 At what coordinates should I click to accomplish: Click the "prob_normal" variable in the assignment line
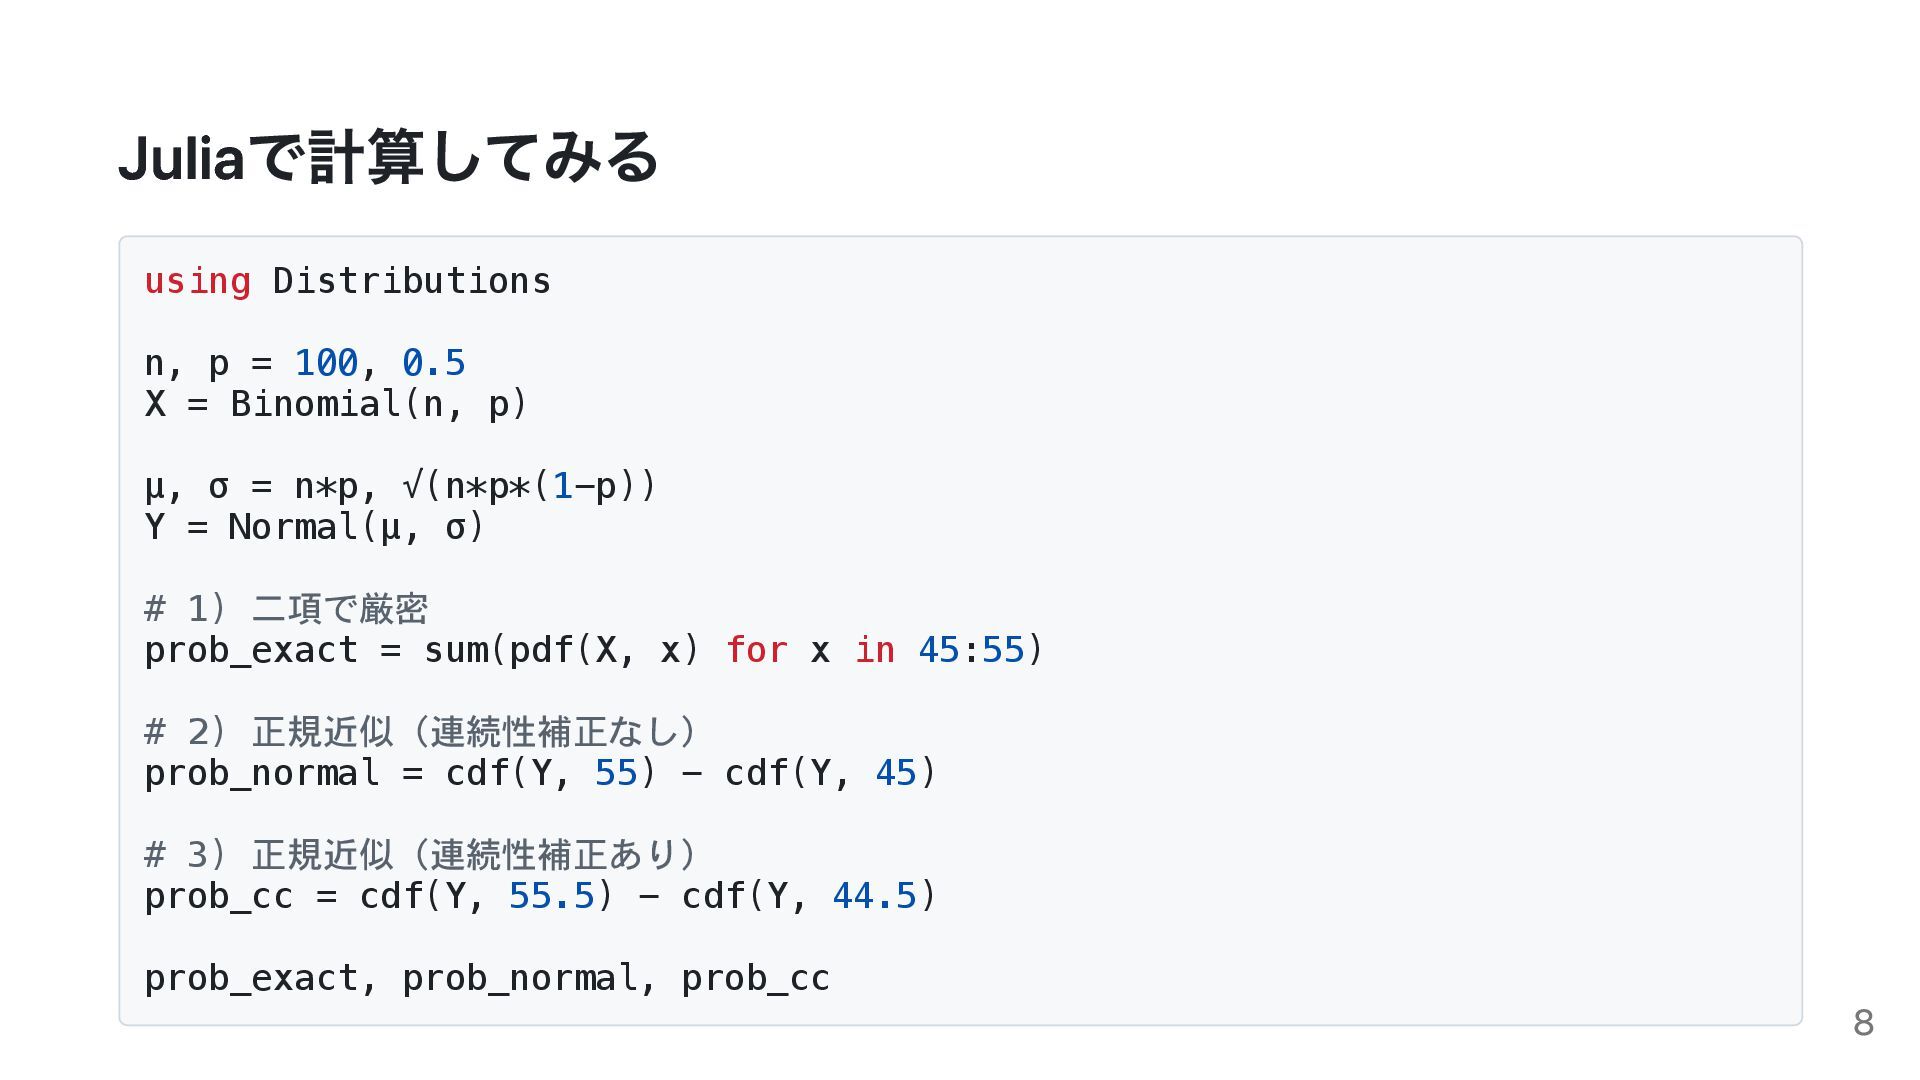point(262,773)
